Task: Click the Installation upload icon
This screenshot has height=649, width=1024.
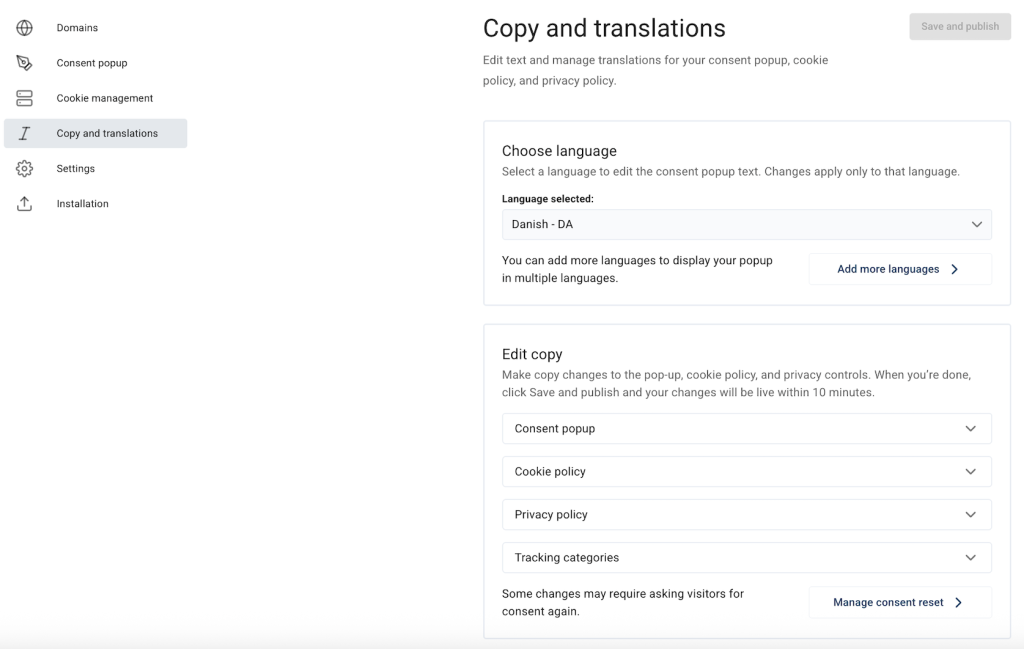Action: point(24,203)
